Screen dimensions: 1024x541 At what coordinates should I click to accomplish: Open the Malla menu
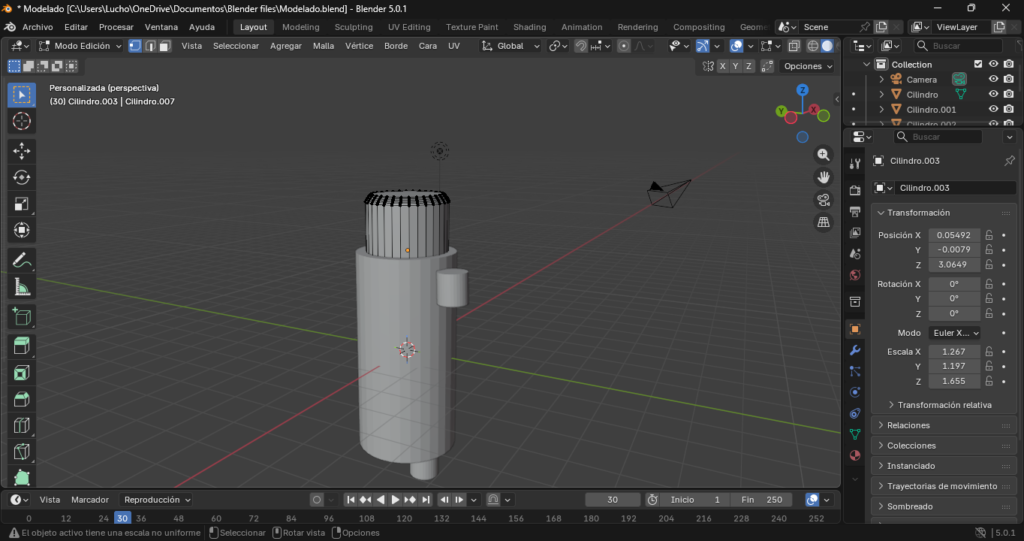[323, 46]
